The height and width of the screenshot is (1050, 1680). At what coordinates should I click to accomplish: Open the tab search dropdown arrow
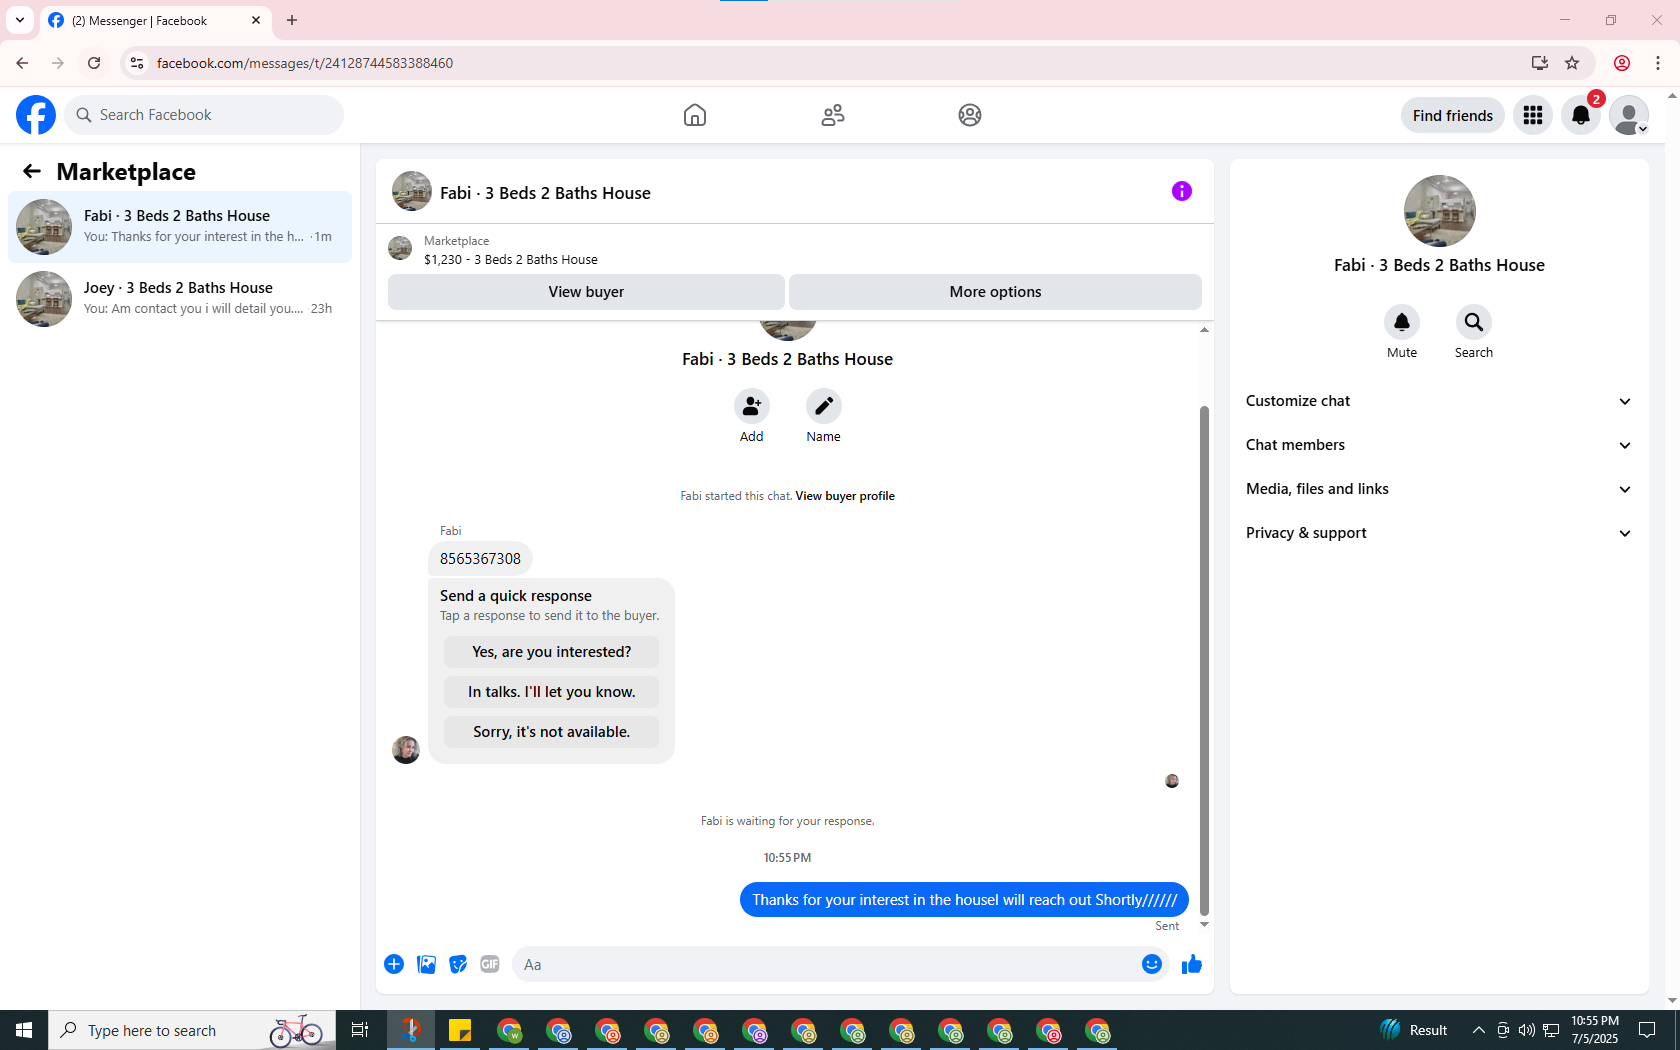click(x=20, y=20)
